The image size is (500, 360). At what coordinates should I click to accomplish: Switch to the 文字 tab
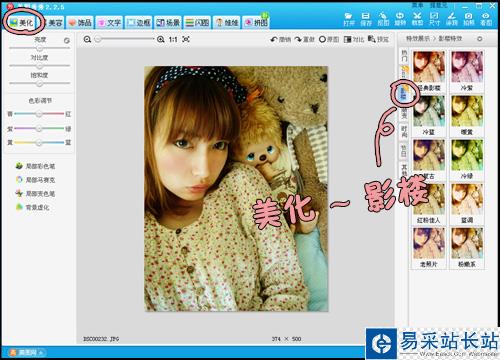coord(109,22)
